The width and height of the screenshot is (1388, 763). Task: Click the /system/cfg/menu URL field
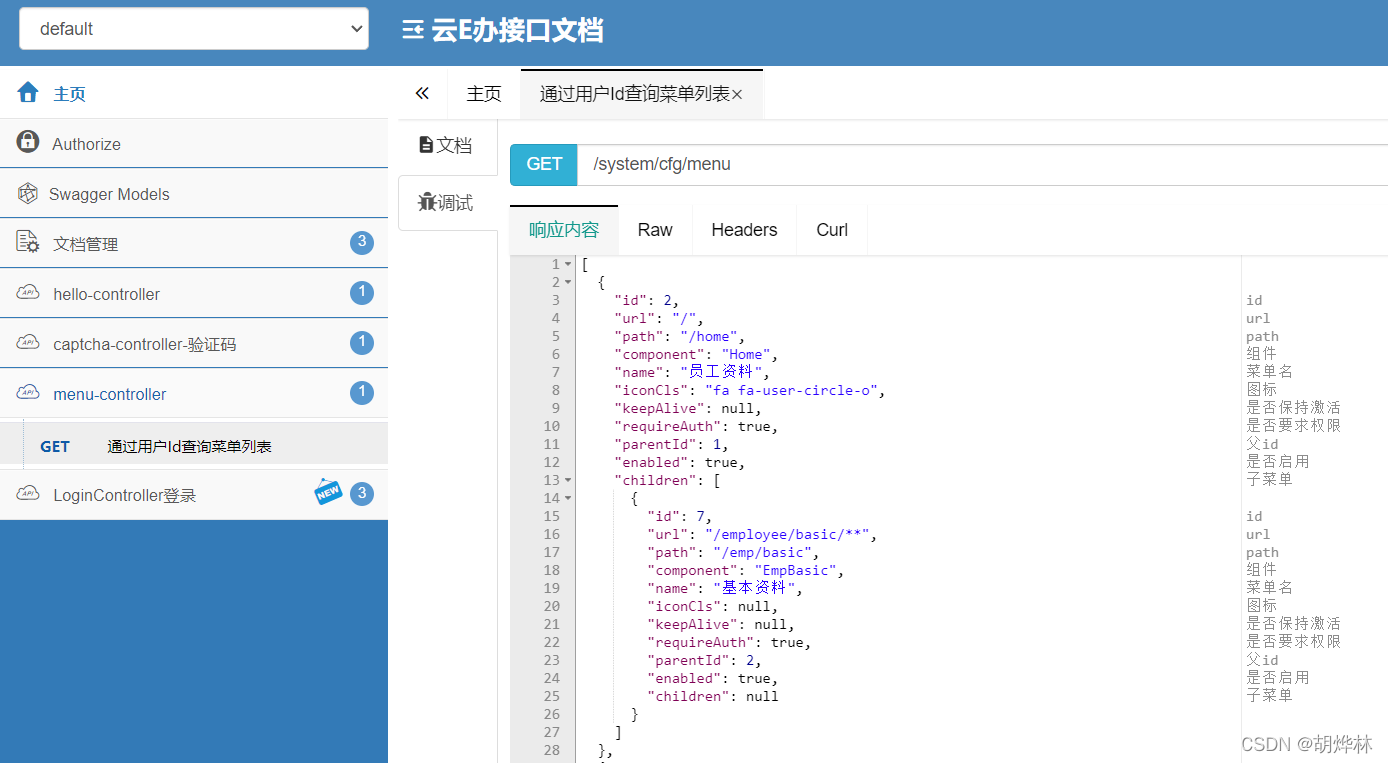[x=983, y=164]
